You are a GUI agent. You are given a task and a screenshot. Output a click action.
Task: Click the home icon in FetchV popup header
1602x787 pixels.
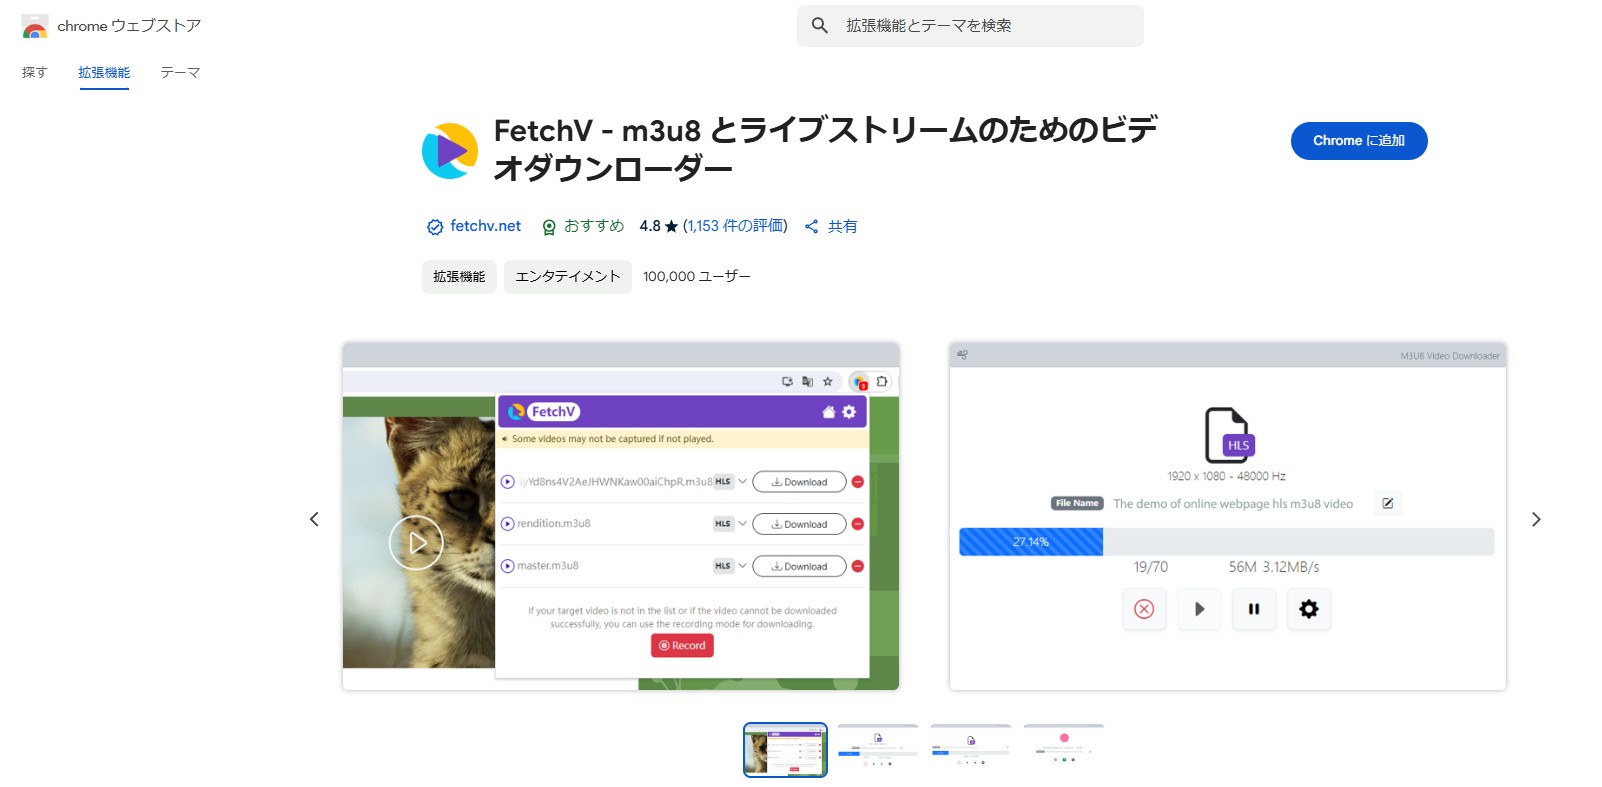click(828, 412)
